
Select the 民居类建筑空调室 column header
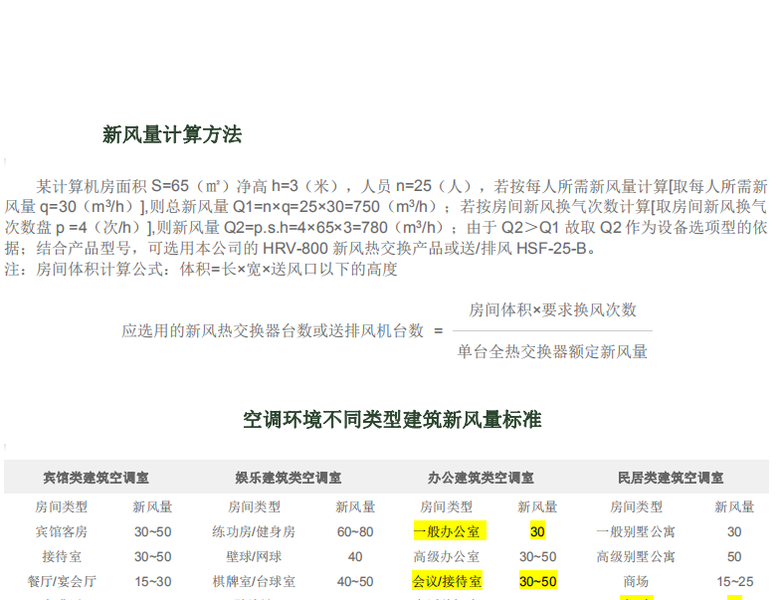tap(671, 479)
